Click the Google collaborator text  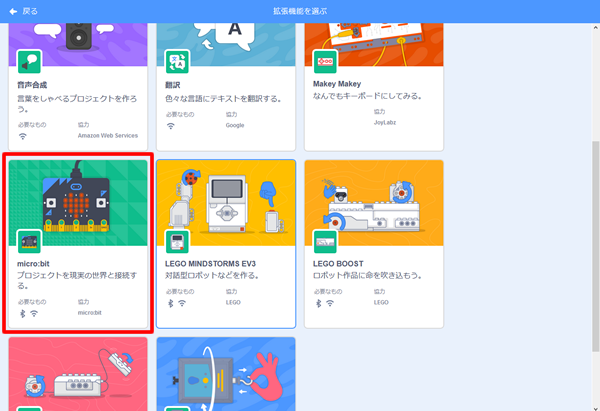click(x=235, y=125)
